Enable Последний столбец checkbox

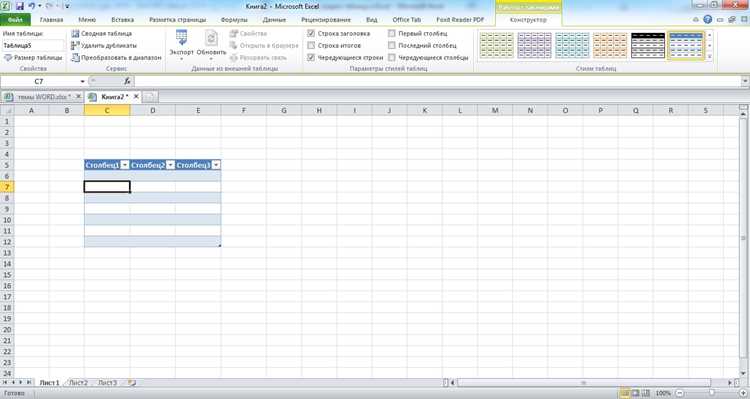click(392, 45)
